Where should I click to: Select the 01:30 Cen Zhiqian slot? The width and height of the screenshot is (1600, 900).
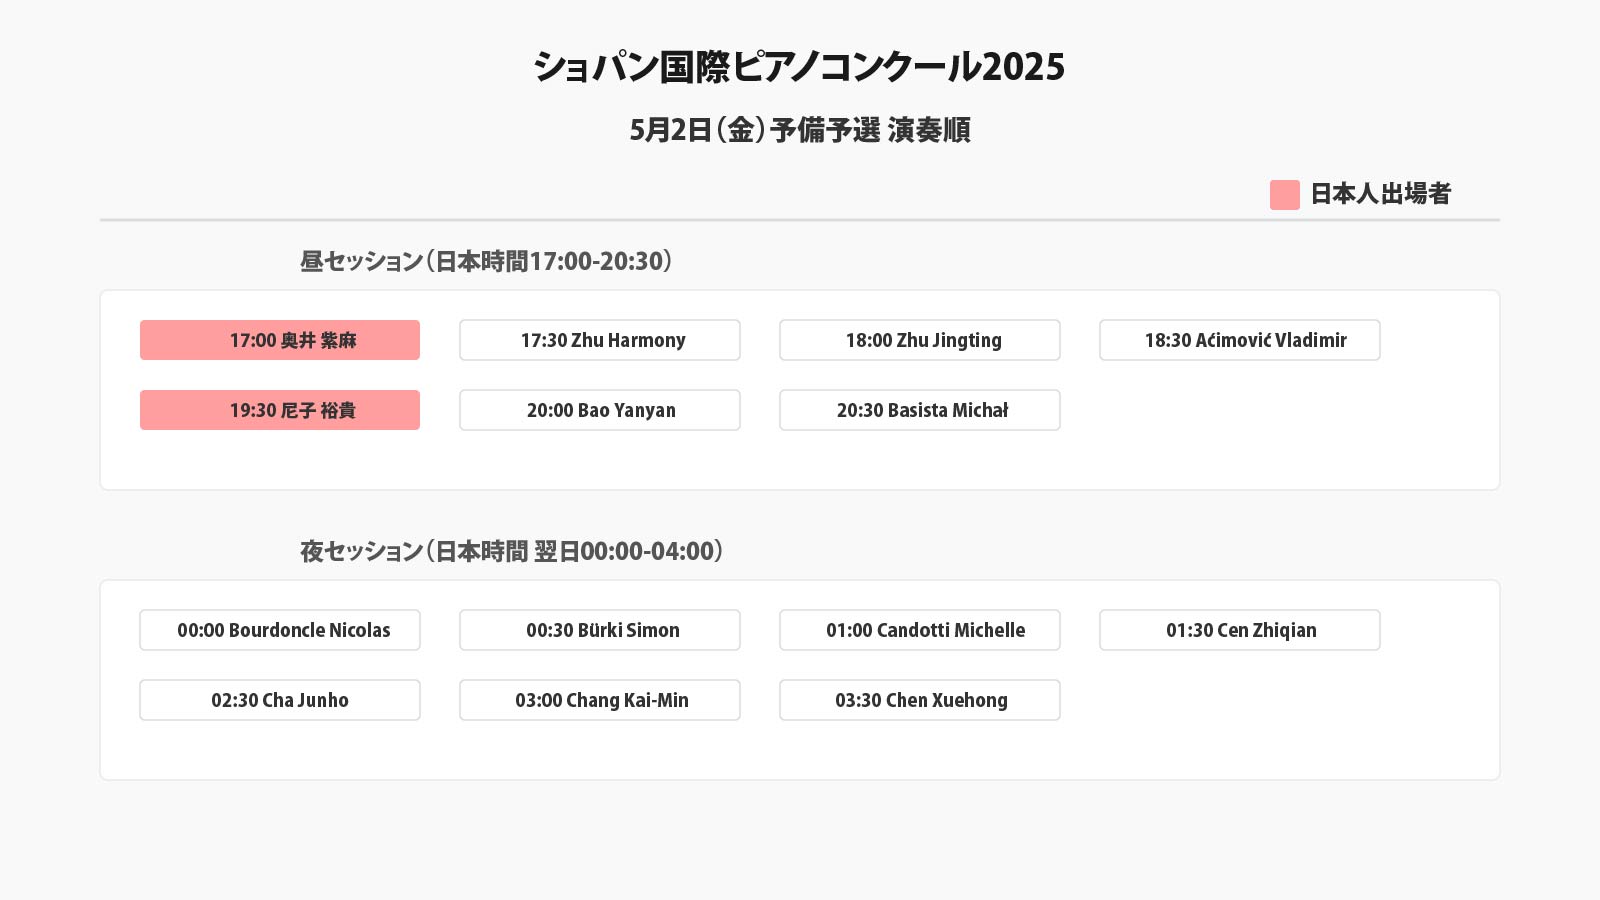[1240, 630]
